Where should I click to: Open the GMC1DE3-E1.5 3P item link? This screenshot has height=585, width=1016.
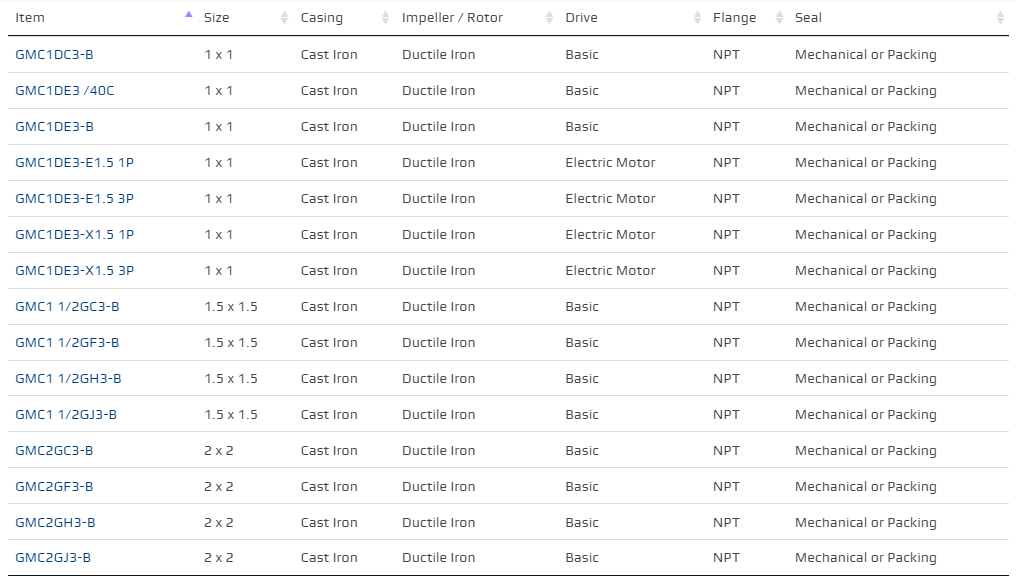pyautogui.click(x=74, y=199)
